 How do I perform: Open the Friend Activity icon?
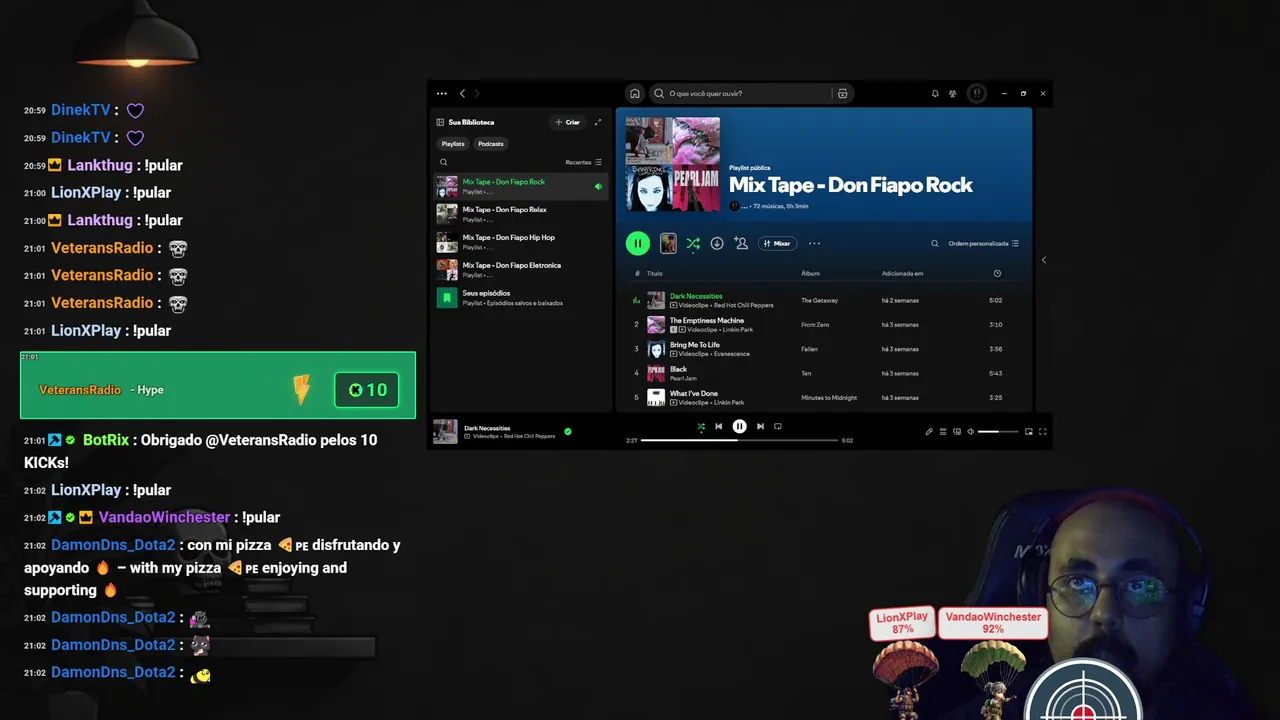click(953, 94)
